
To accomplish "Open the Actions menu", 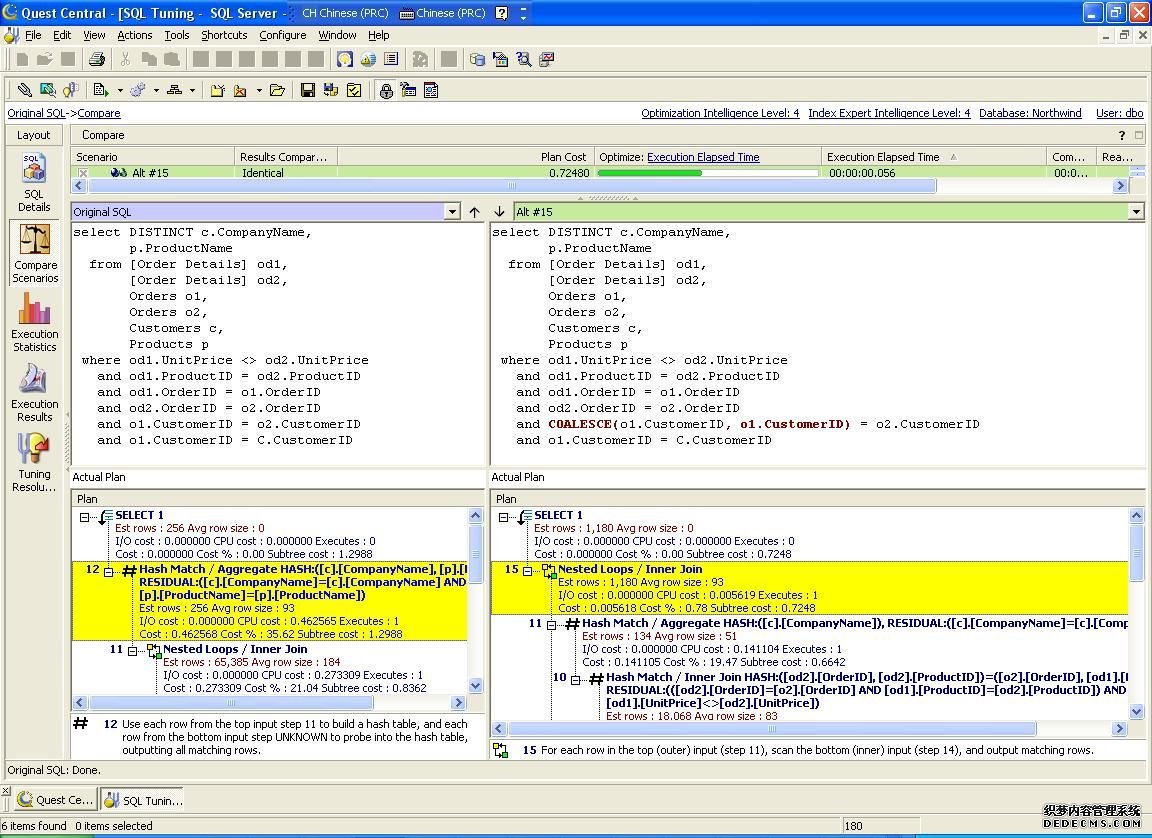I will 135,35.
